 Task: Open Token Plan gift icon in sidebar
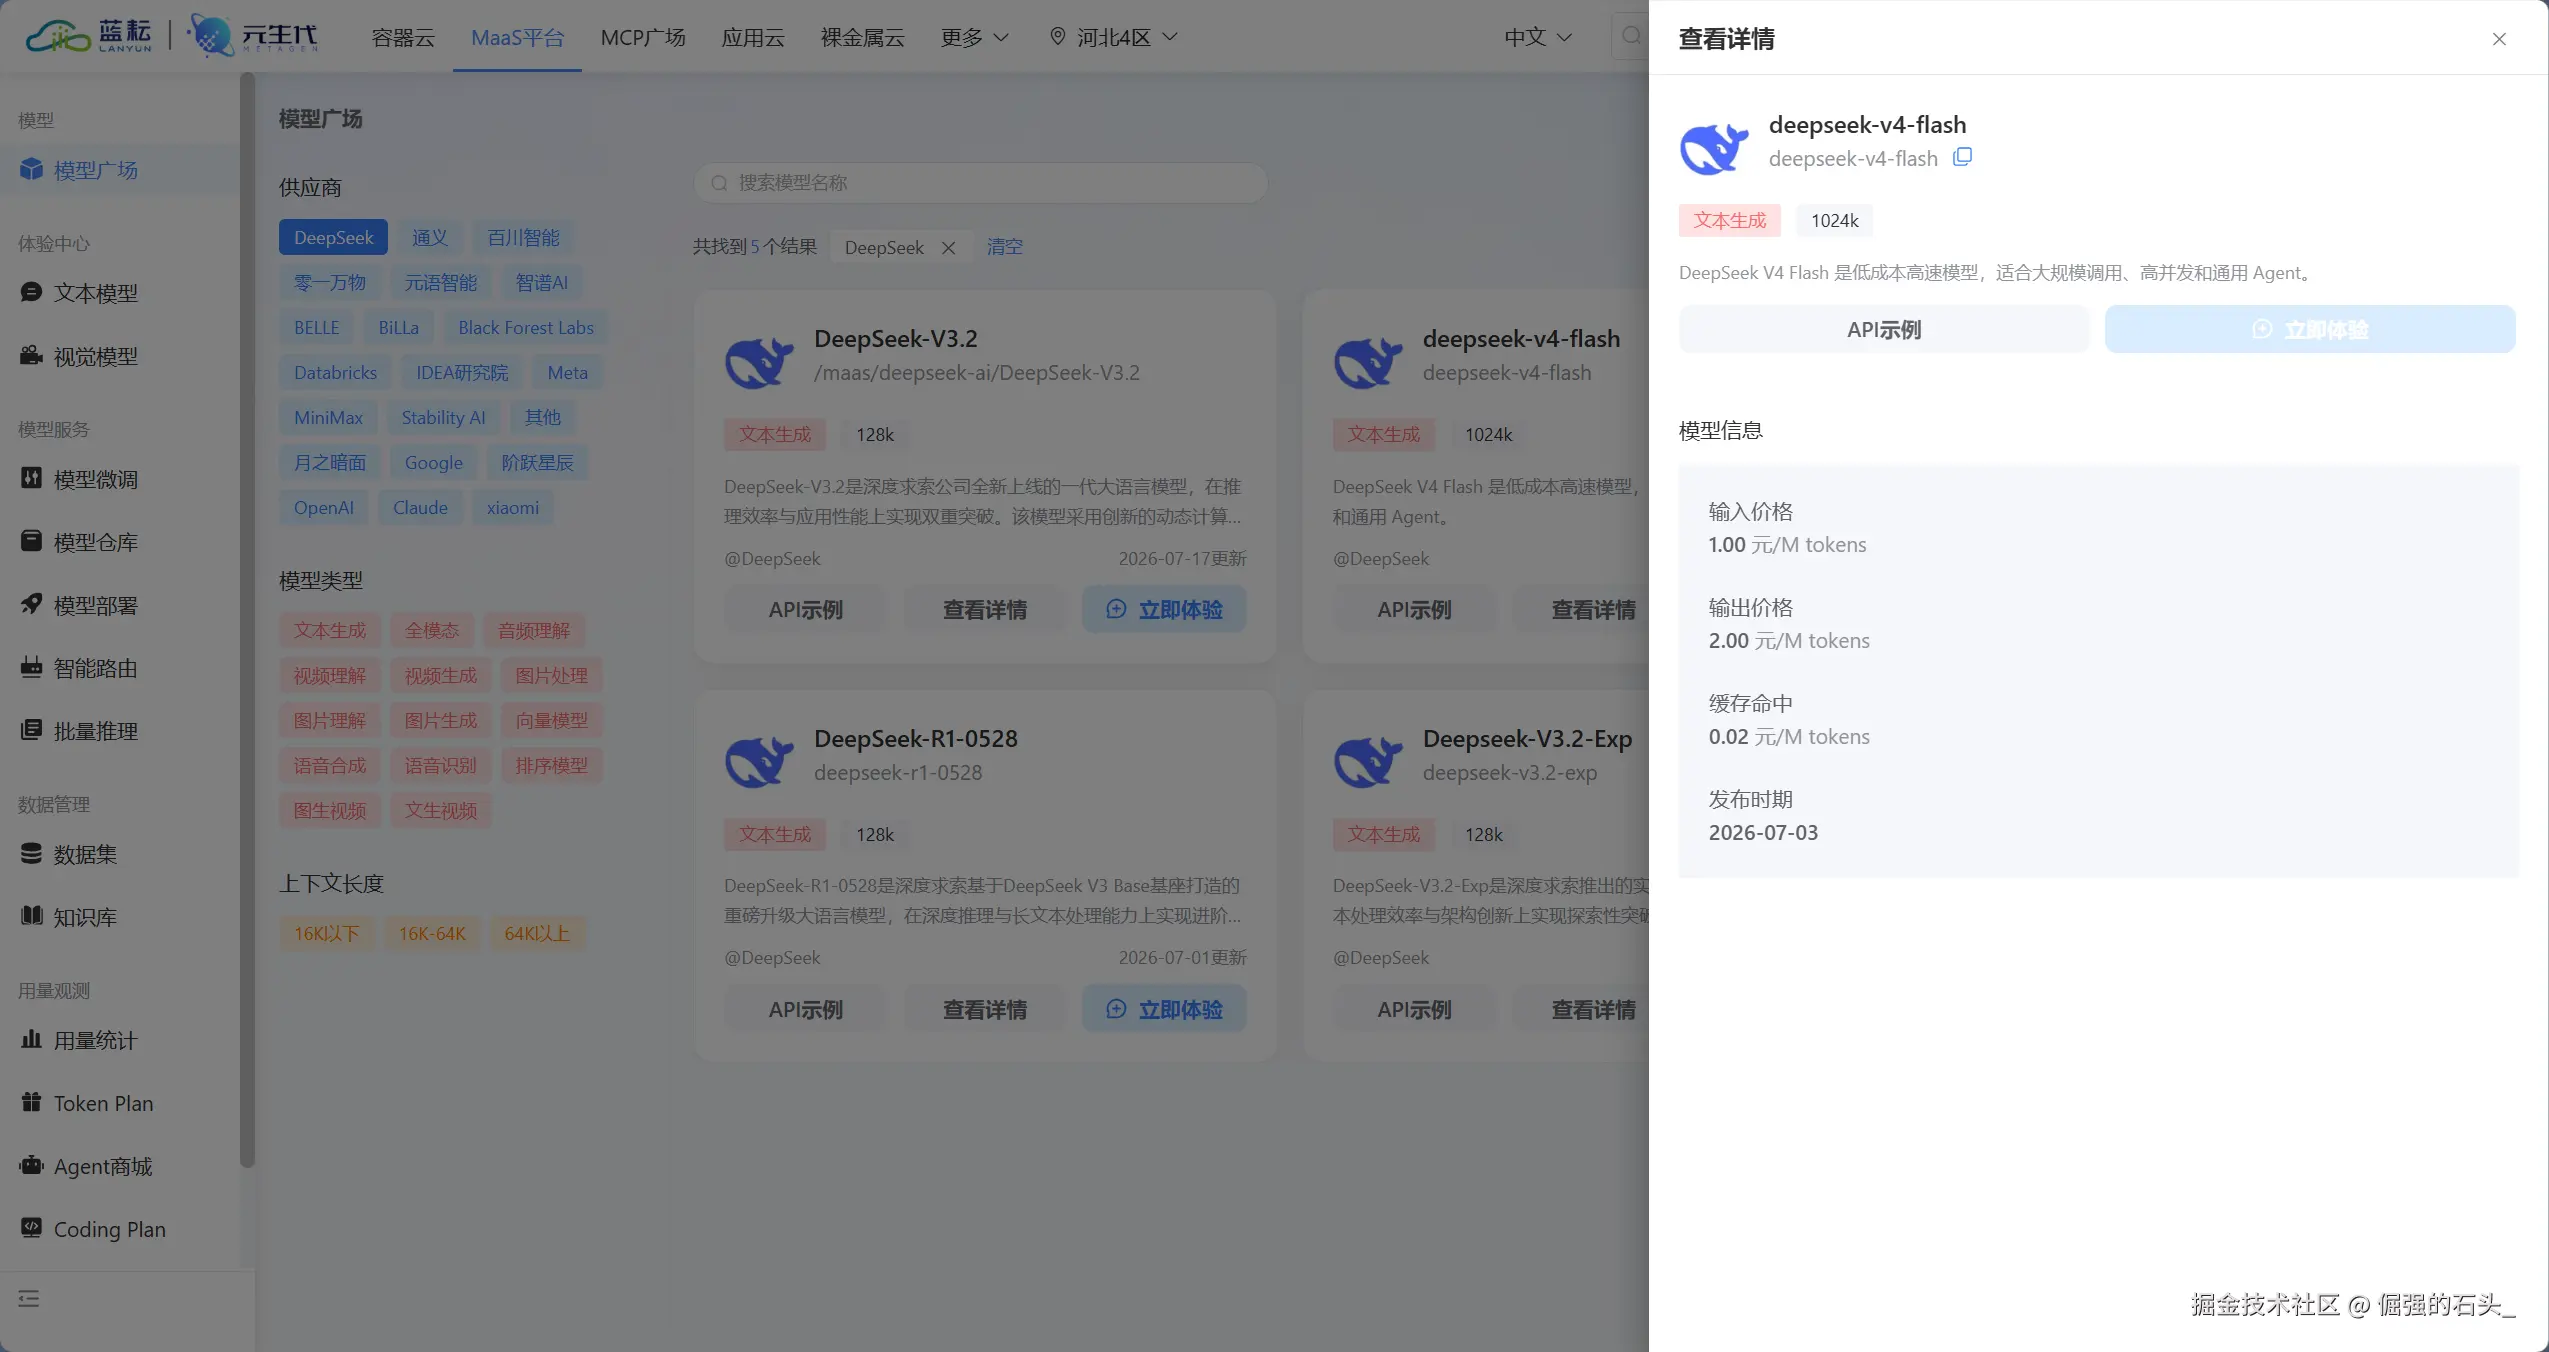[x=31, y=1102]
